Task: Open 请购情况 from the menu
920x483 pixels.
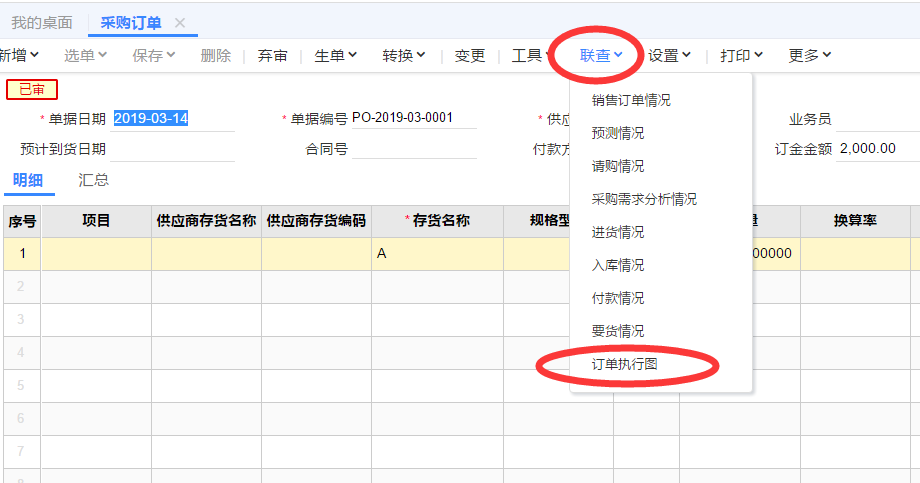Action: pyautogui.click(x=618, y=166)
